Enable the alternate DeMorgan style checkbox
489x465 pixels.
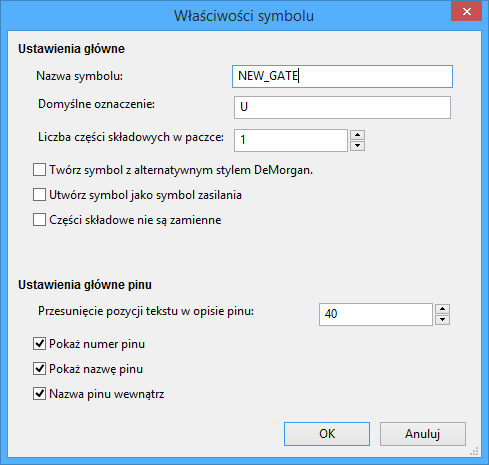point(39,170)
